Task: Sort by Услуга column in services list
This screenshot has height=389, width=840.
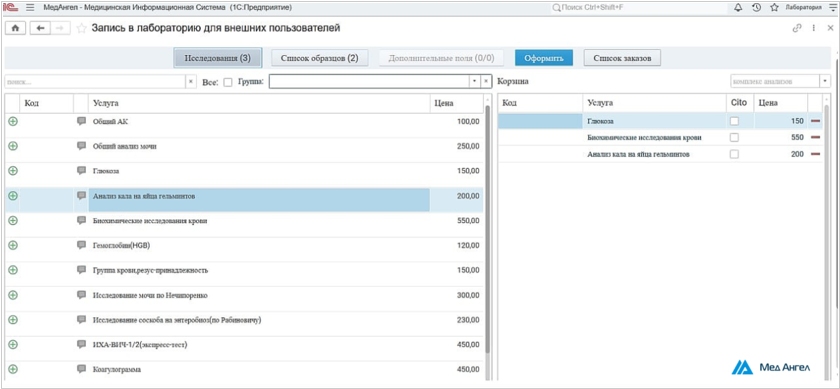Action: tap(259, 103)
